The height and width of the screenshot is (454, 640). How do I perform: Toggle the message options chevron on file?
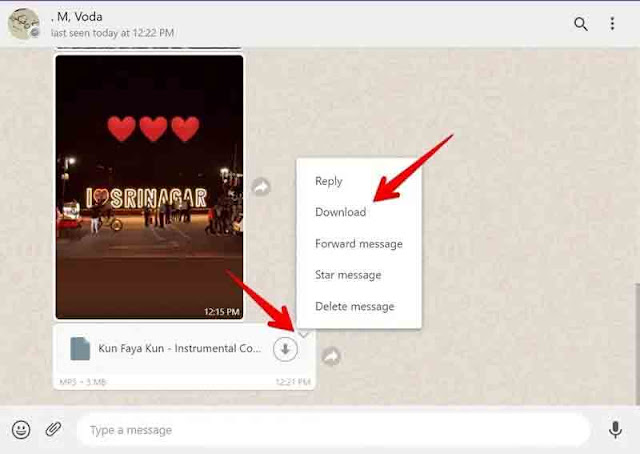point(303,334)
